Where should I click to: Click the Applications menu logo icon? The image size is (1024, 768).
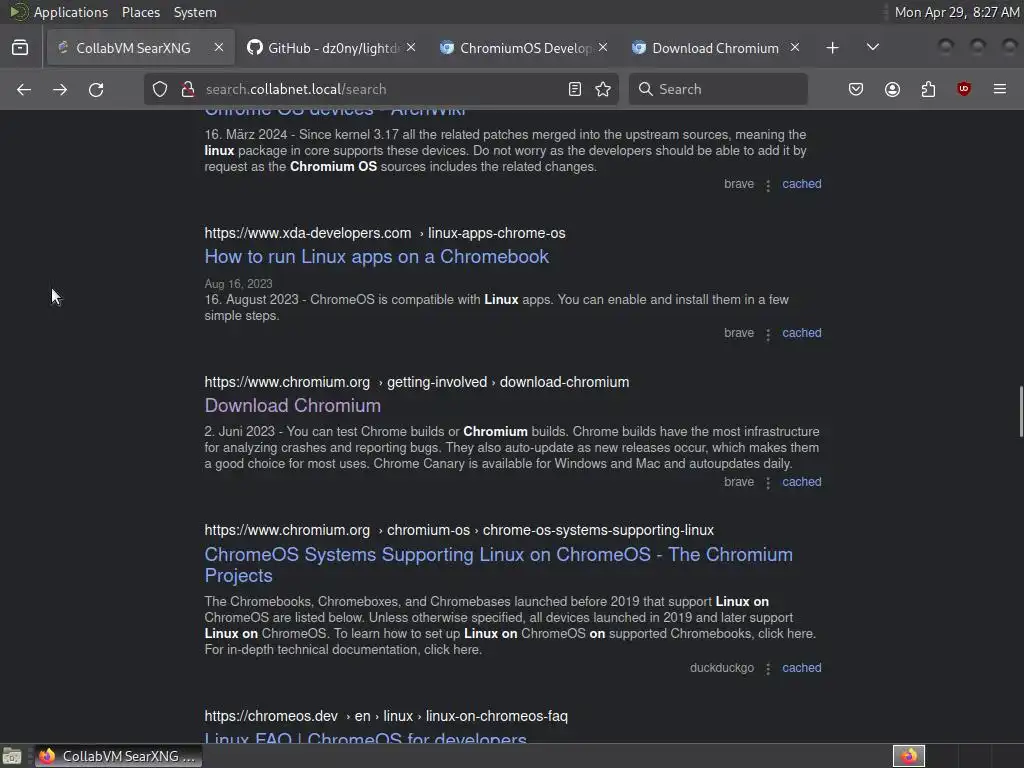(18, 12)
